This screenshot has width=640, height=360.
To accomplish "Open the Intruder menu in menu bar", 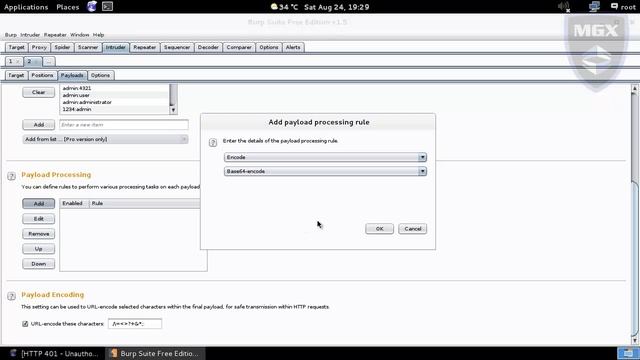I will click(x=30, y=35).
